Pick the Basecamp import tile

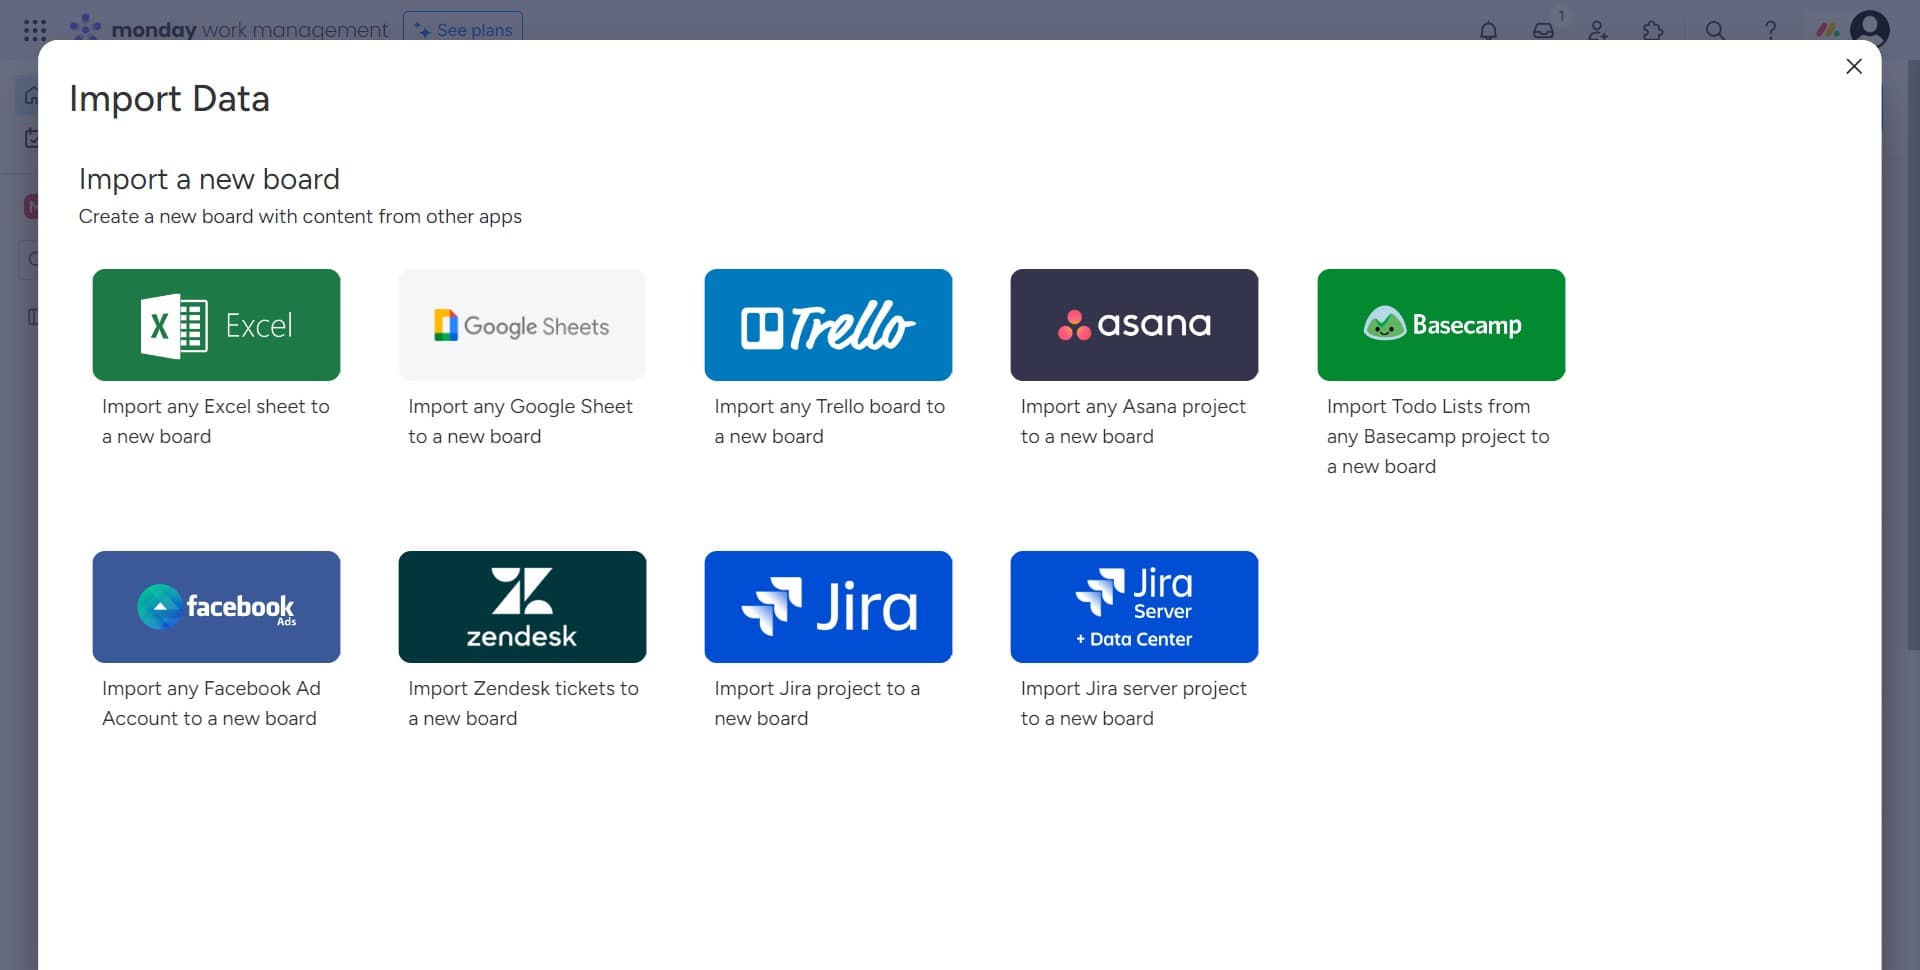(x=1440, y=325)
